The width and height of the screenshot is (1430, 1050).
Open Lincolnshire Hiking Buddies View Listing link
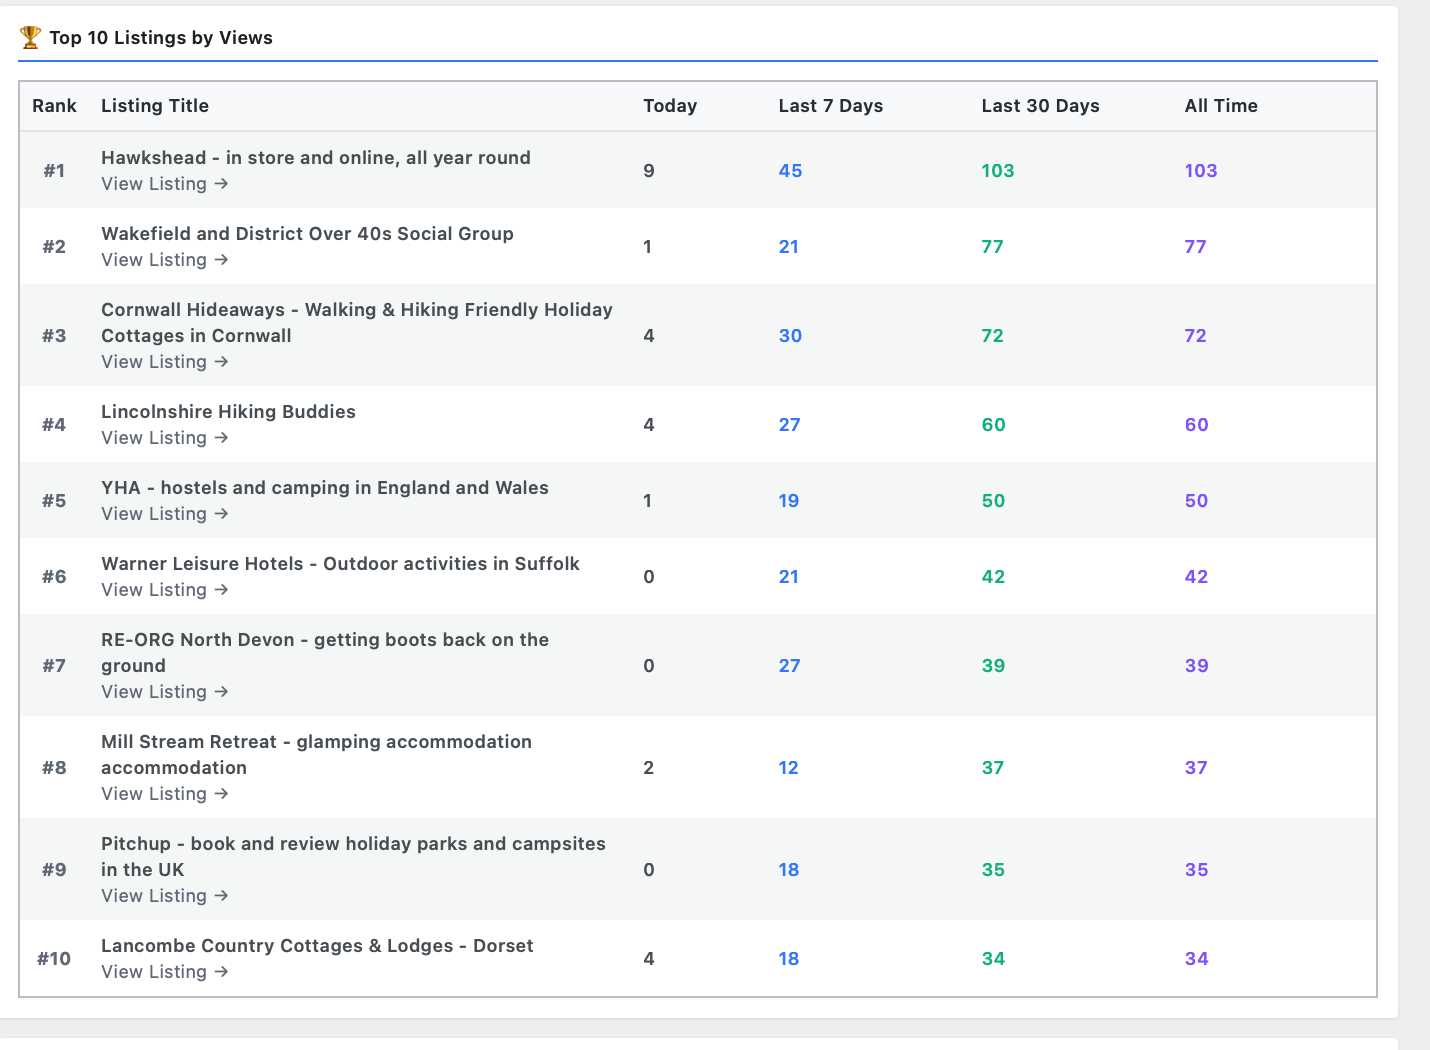pyautogui.click(x=164, y=438)
